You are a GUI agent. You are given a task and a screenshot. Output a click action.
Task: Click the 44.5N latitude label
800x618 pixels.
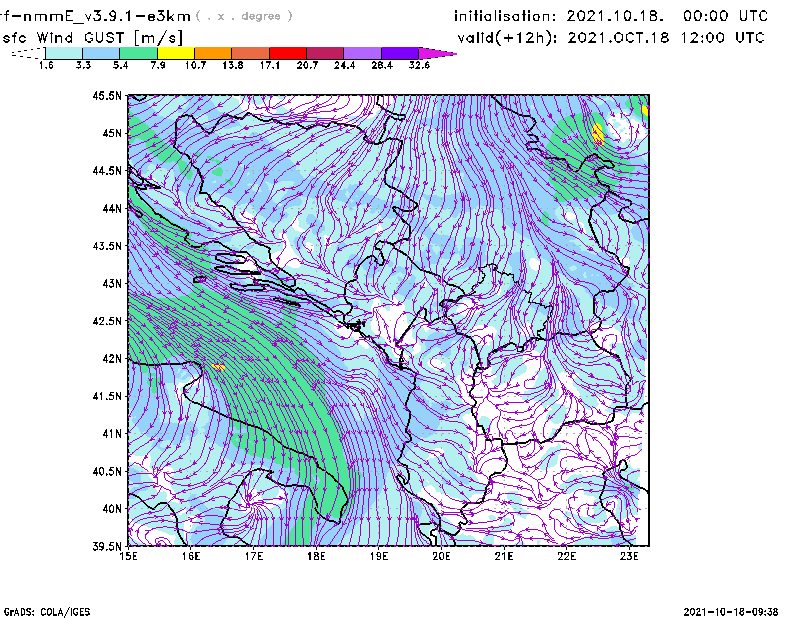[107, 170]
